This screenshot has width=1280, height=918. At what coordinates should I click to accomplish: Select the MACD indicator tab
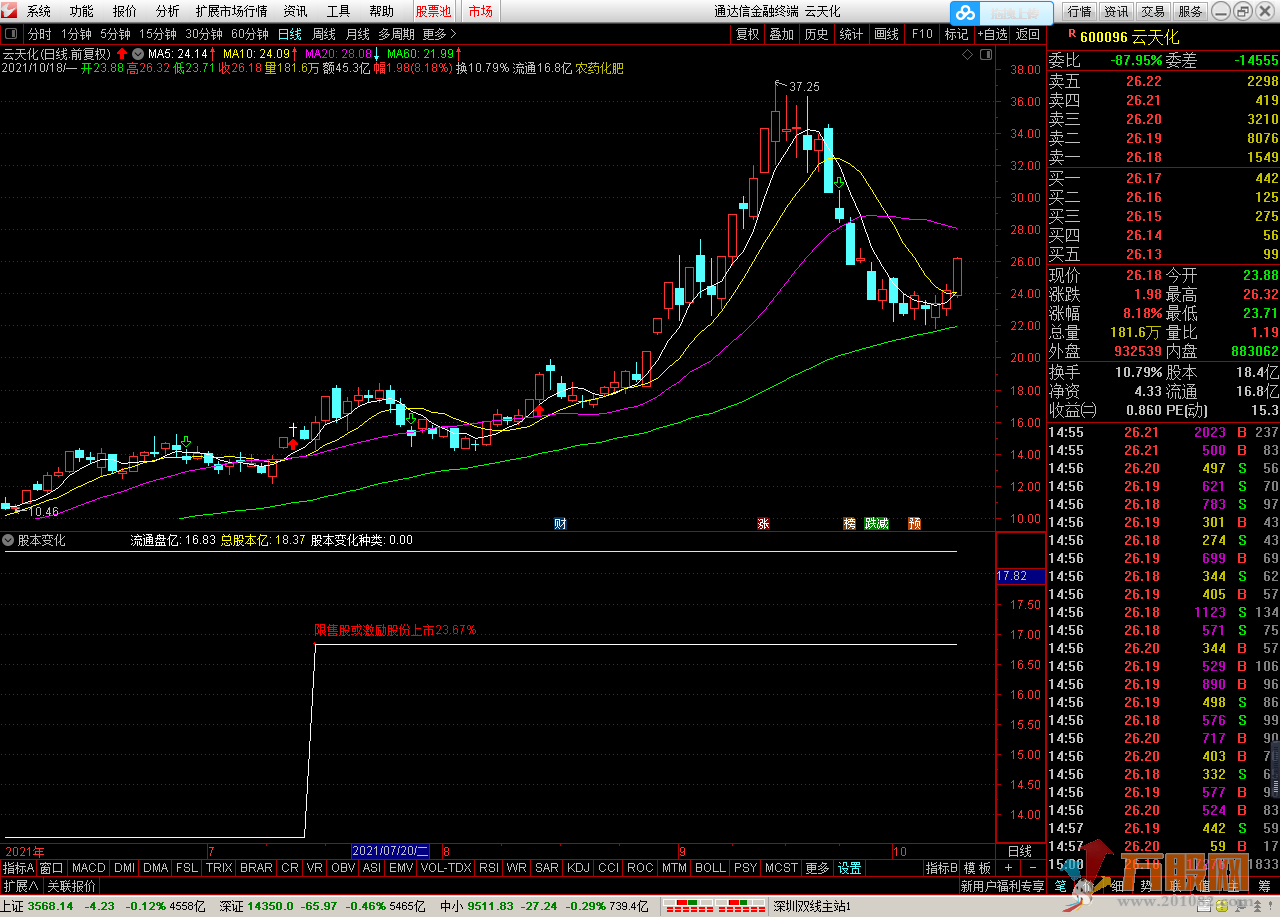coord(88,868)
